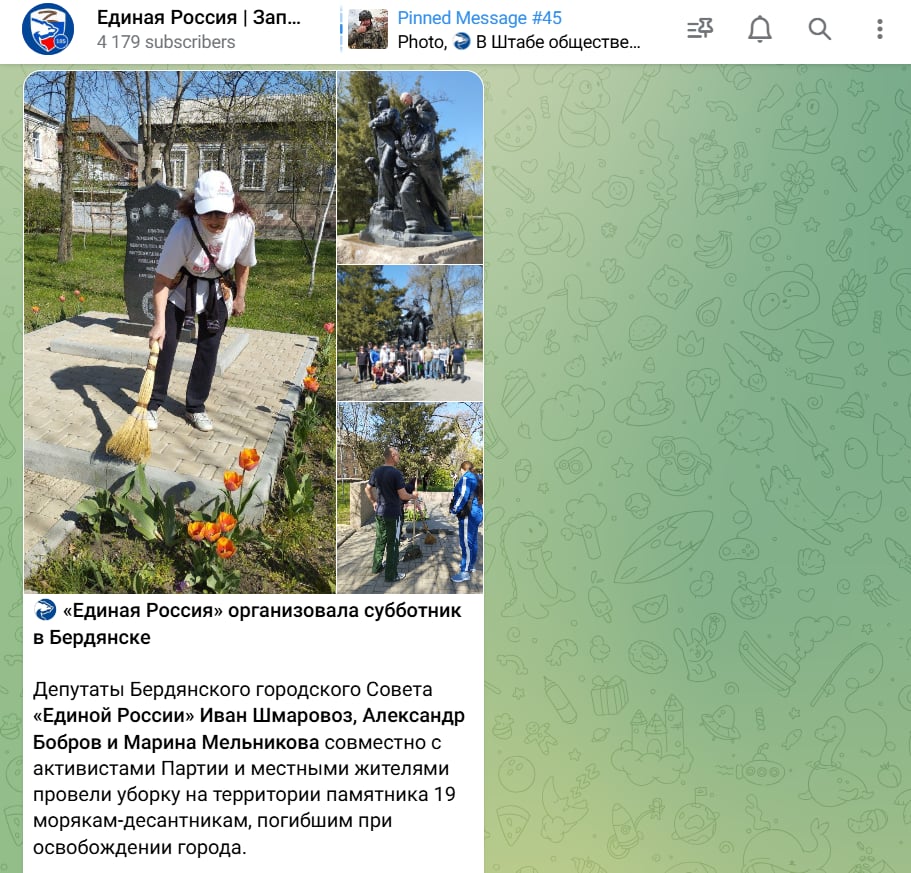This screenshot has height=873, width=911.
Task: Click the pinned message vertical bar indicator
Action: tap(341, 29)
